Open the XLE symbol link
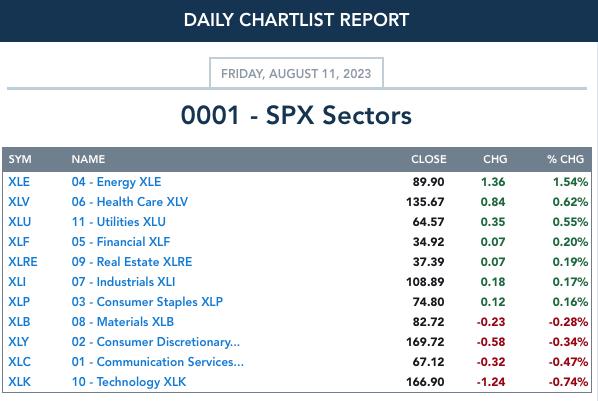 click(x=19, y=182)
